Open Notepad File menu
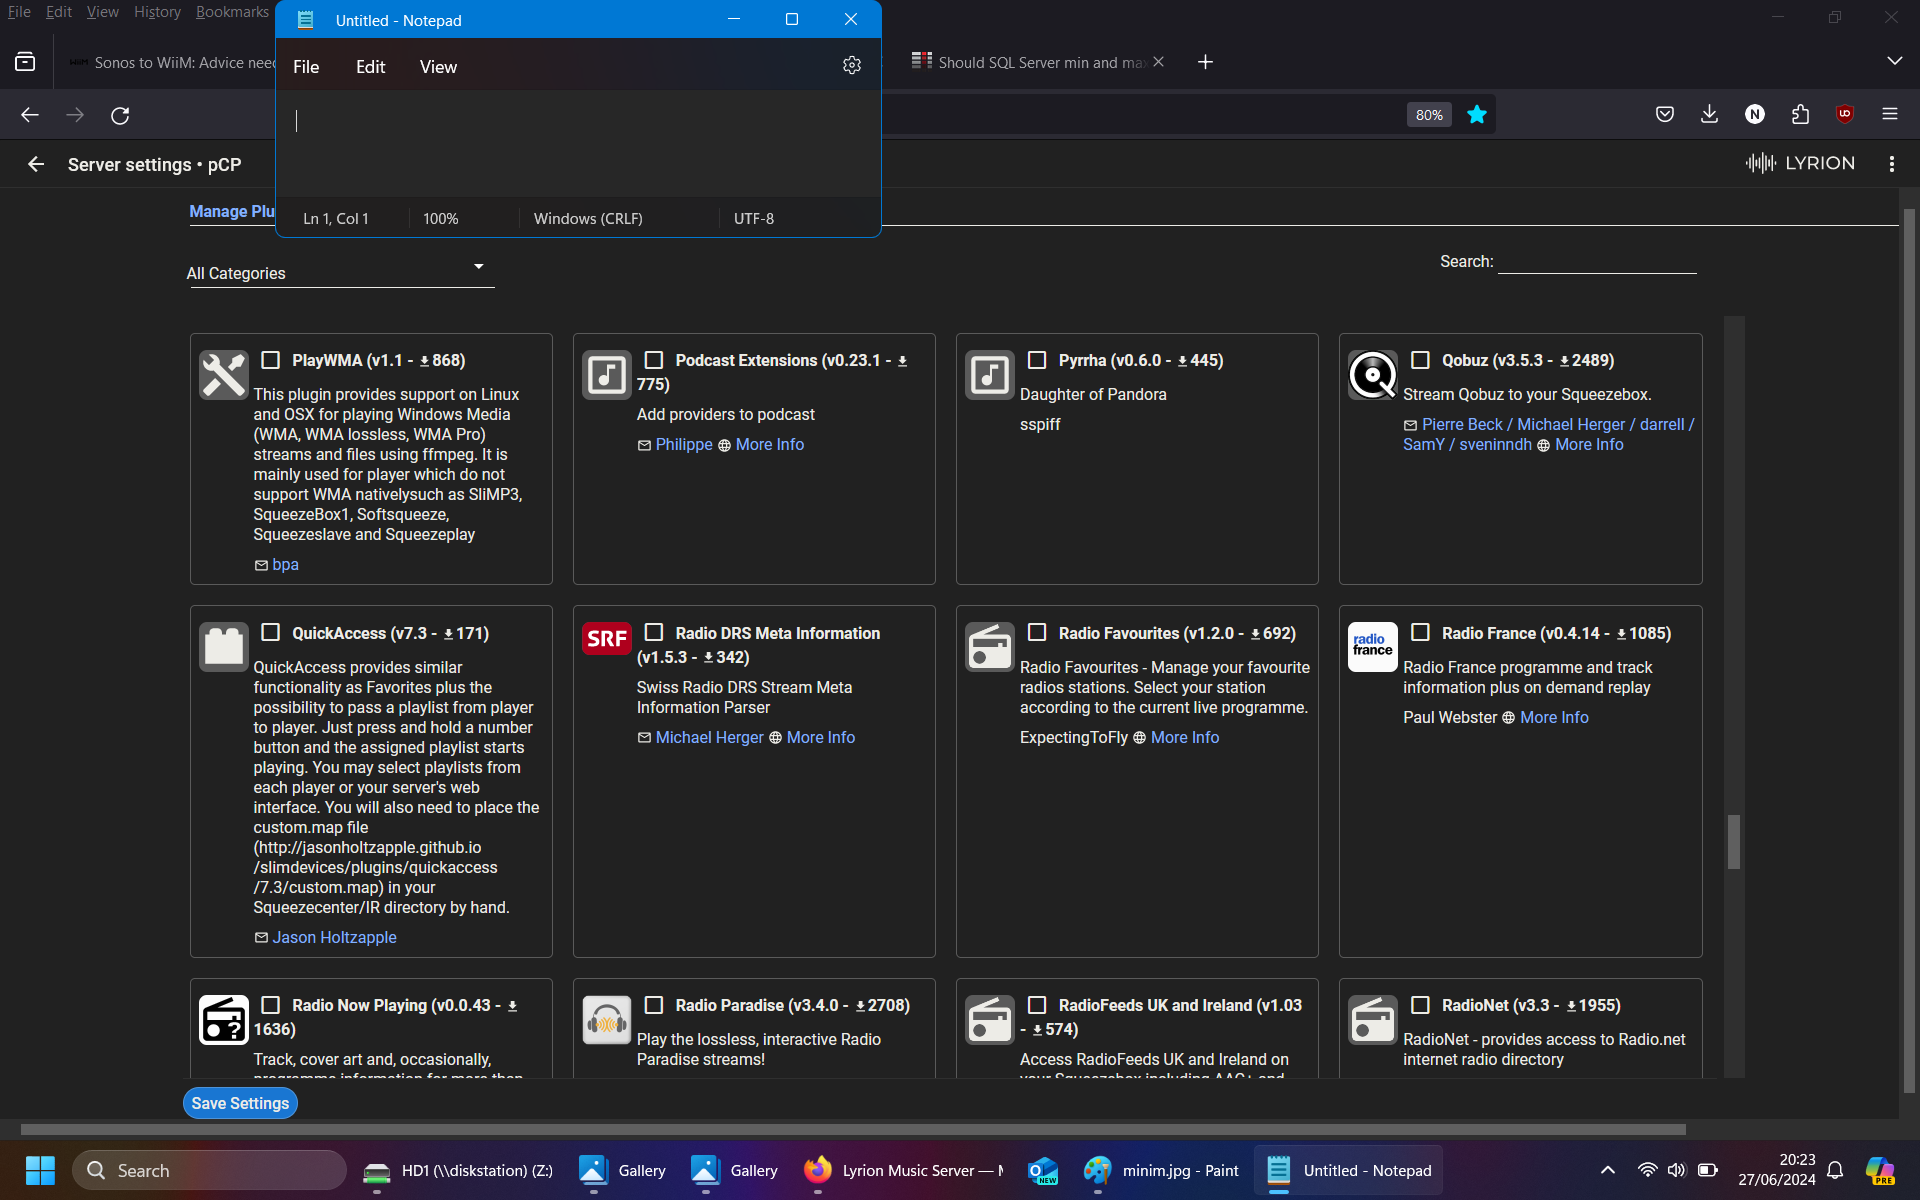The image size is (1920, 1200). [x=306, y=67]
